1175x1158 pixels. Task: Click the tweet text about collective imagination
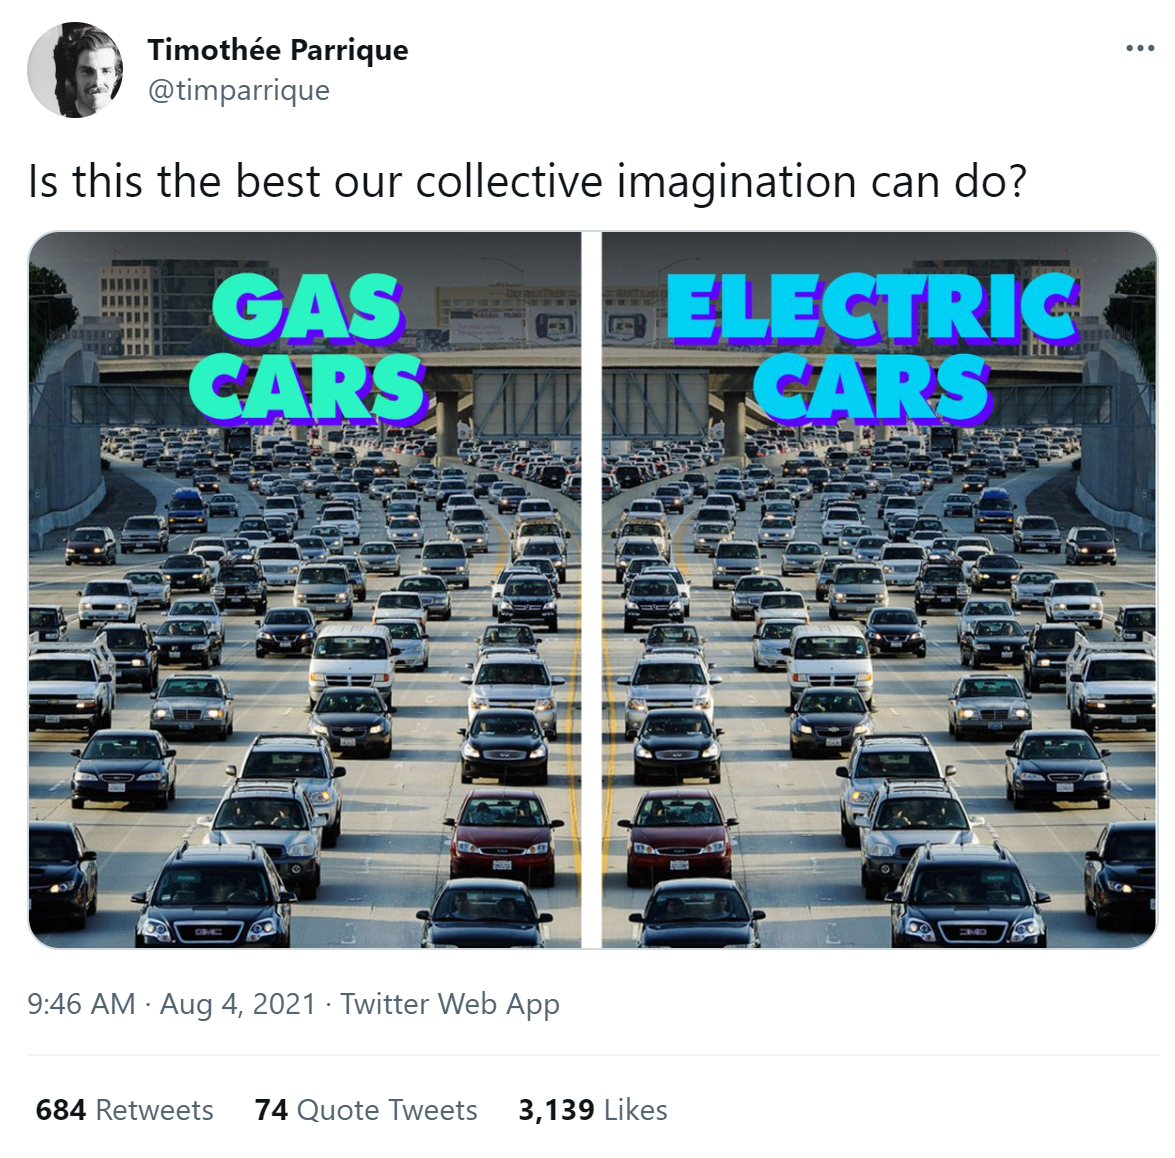pyautogui.click(x=528, y=182)
